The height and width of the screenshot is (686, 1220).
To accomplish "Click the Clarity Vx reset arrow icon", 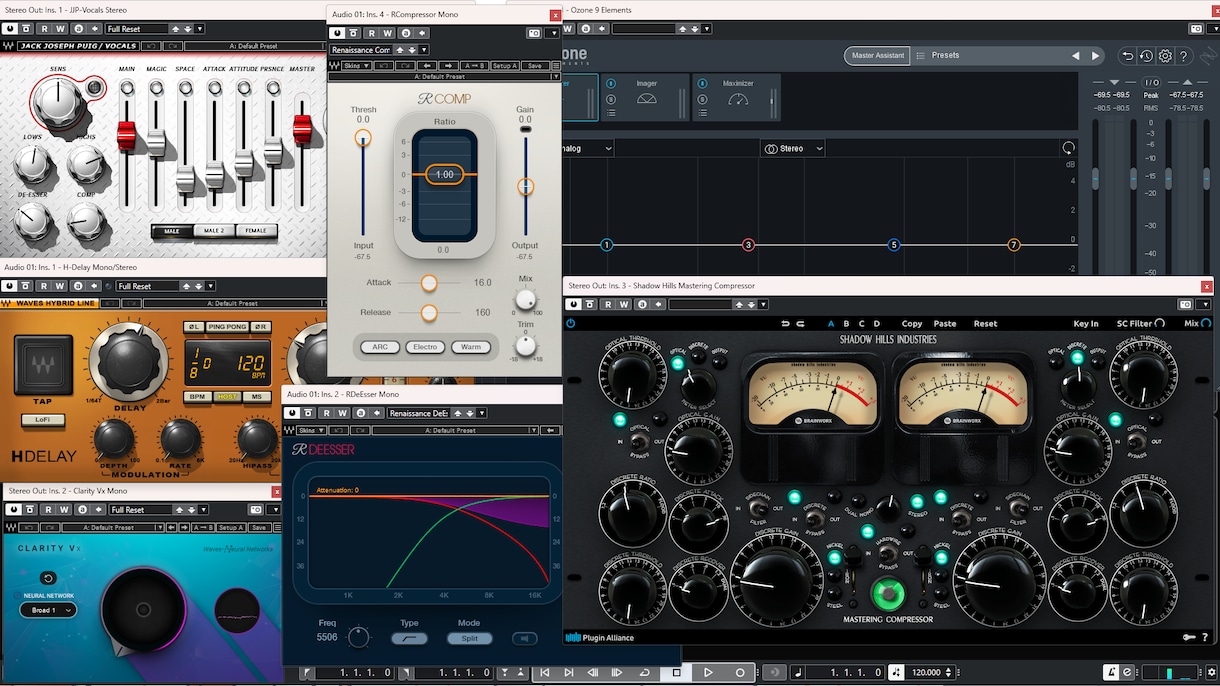I will coord(47,578).
